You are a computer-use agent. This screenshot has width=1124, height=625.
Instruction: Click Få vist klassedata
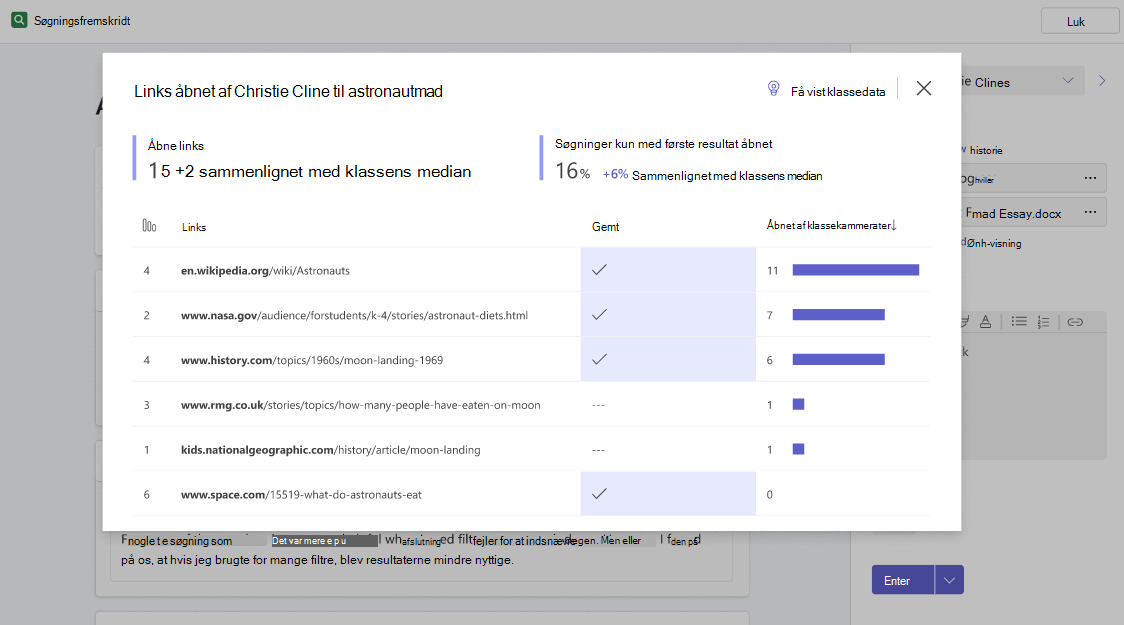838,92
